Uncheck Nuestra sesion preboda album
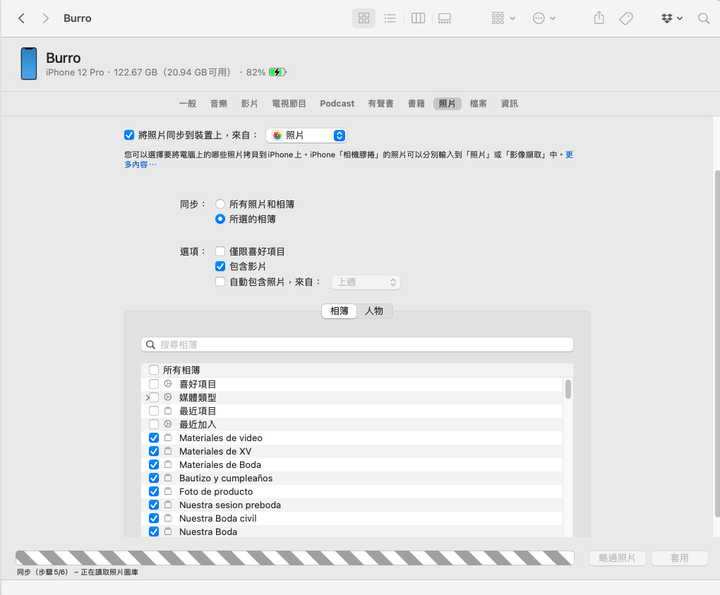Image resolution: width=720 pixels, height=595 pixels. 153,505
